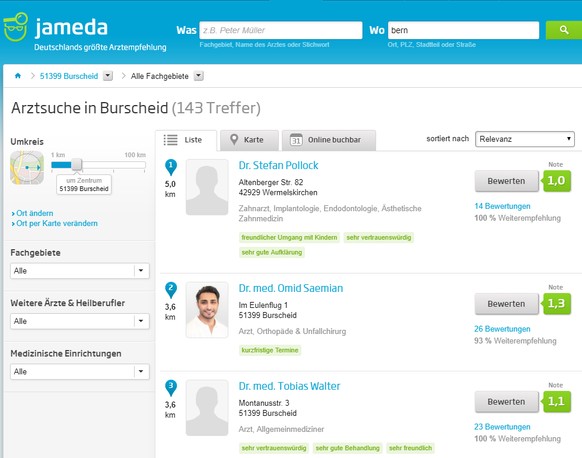Click Ort per Karte verändern link
This screenshot has width=582, height=458.
[57, 223]
